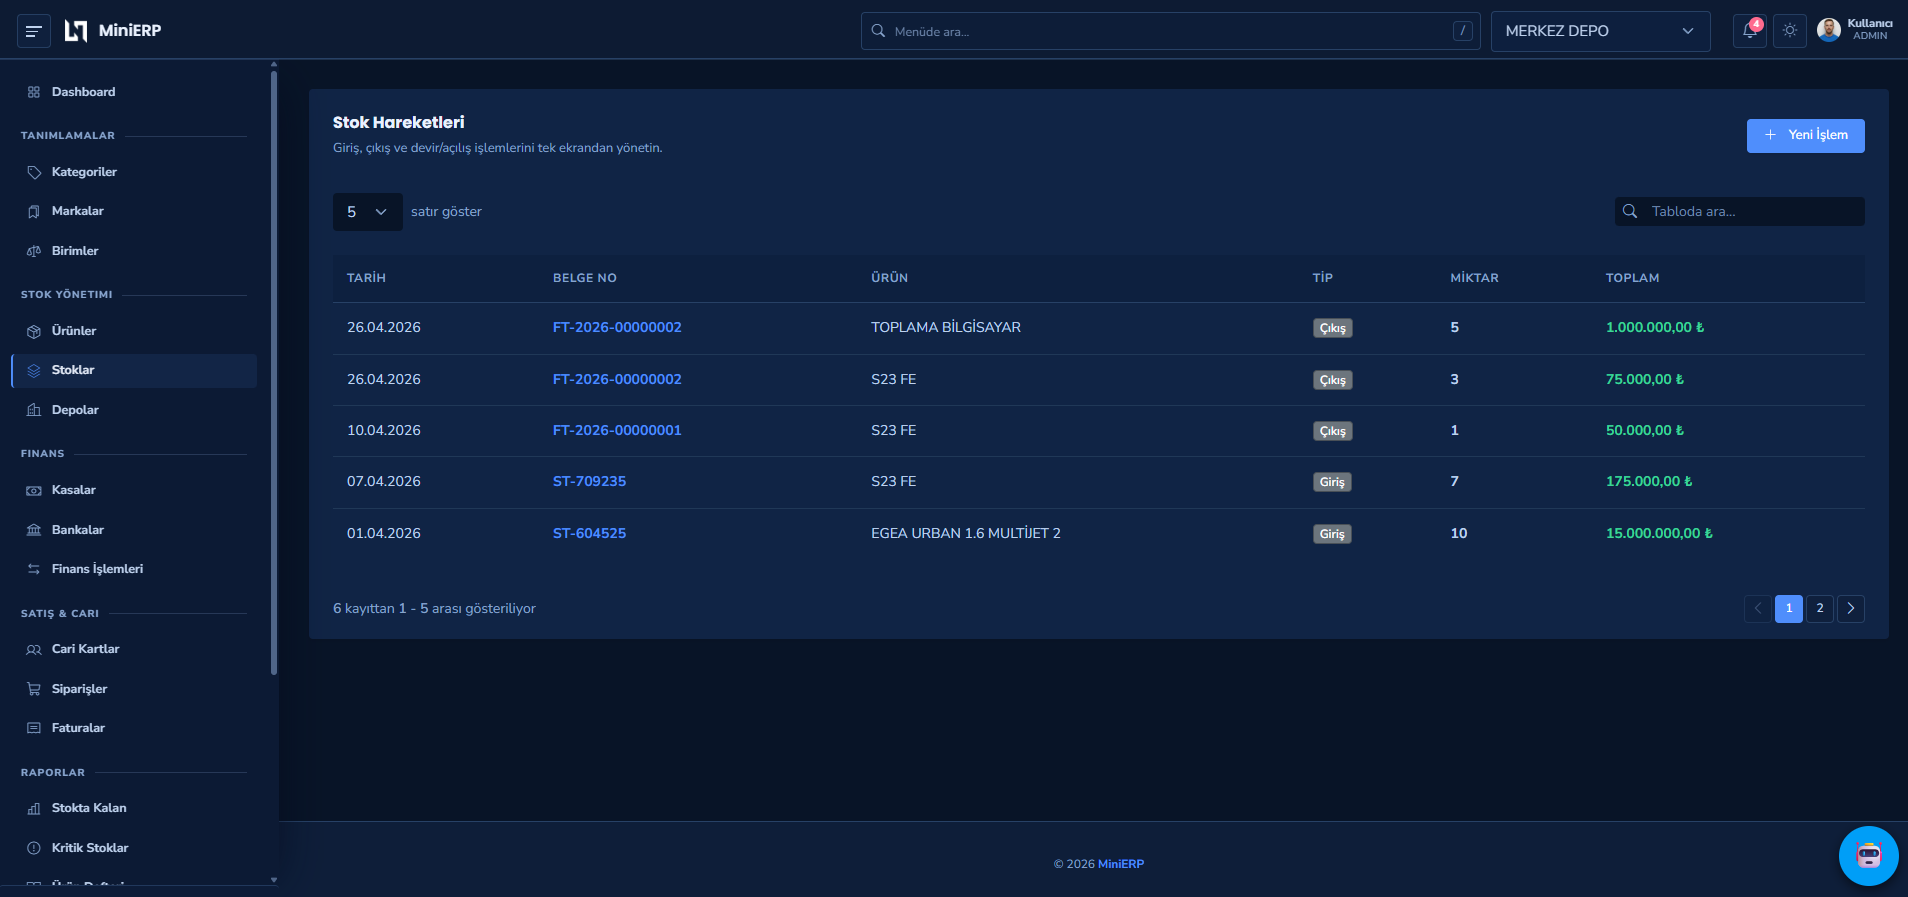
Task: Focus the Tabloda ara table search
Action: (1739, 212)
